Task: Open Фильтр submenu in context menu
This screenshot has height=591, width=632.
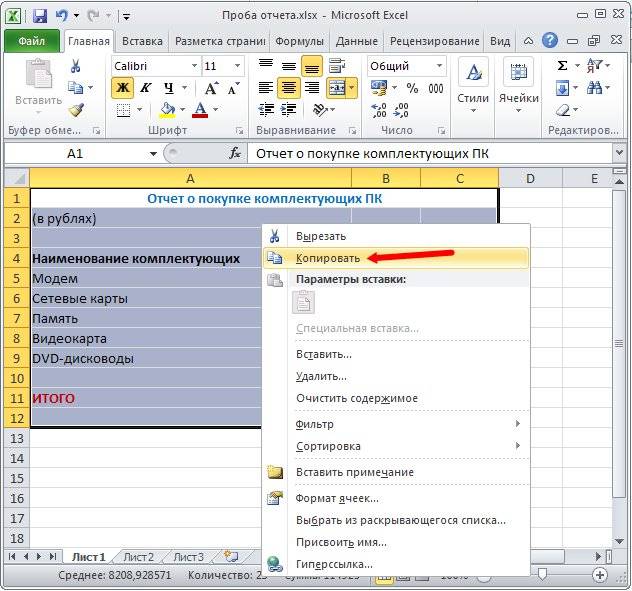Action: click(395, 424)
